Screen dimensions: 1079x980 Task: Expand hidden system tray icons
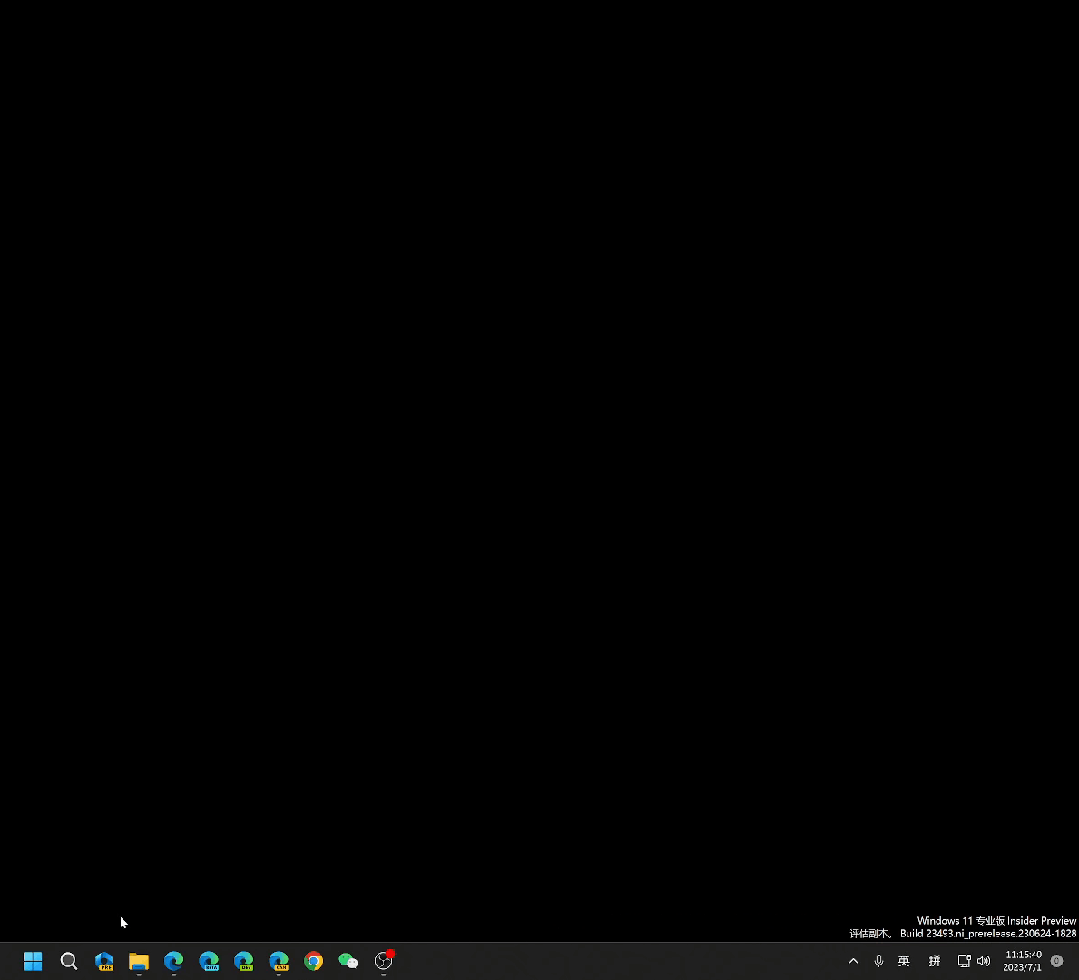[853, 961]
